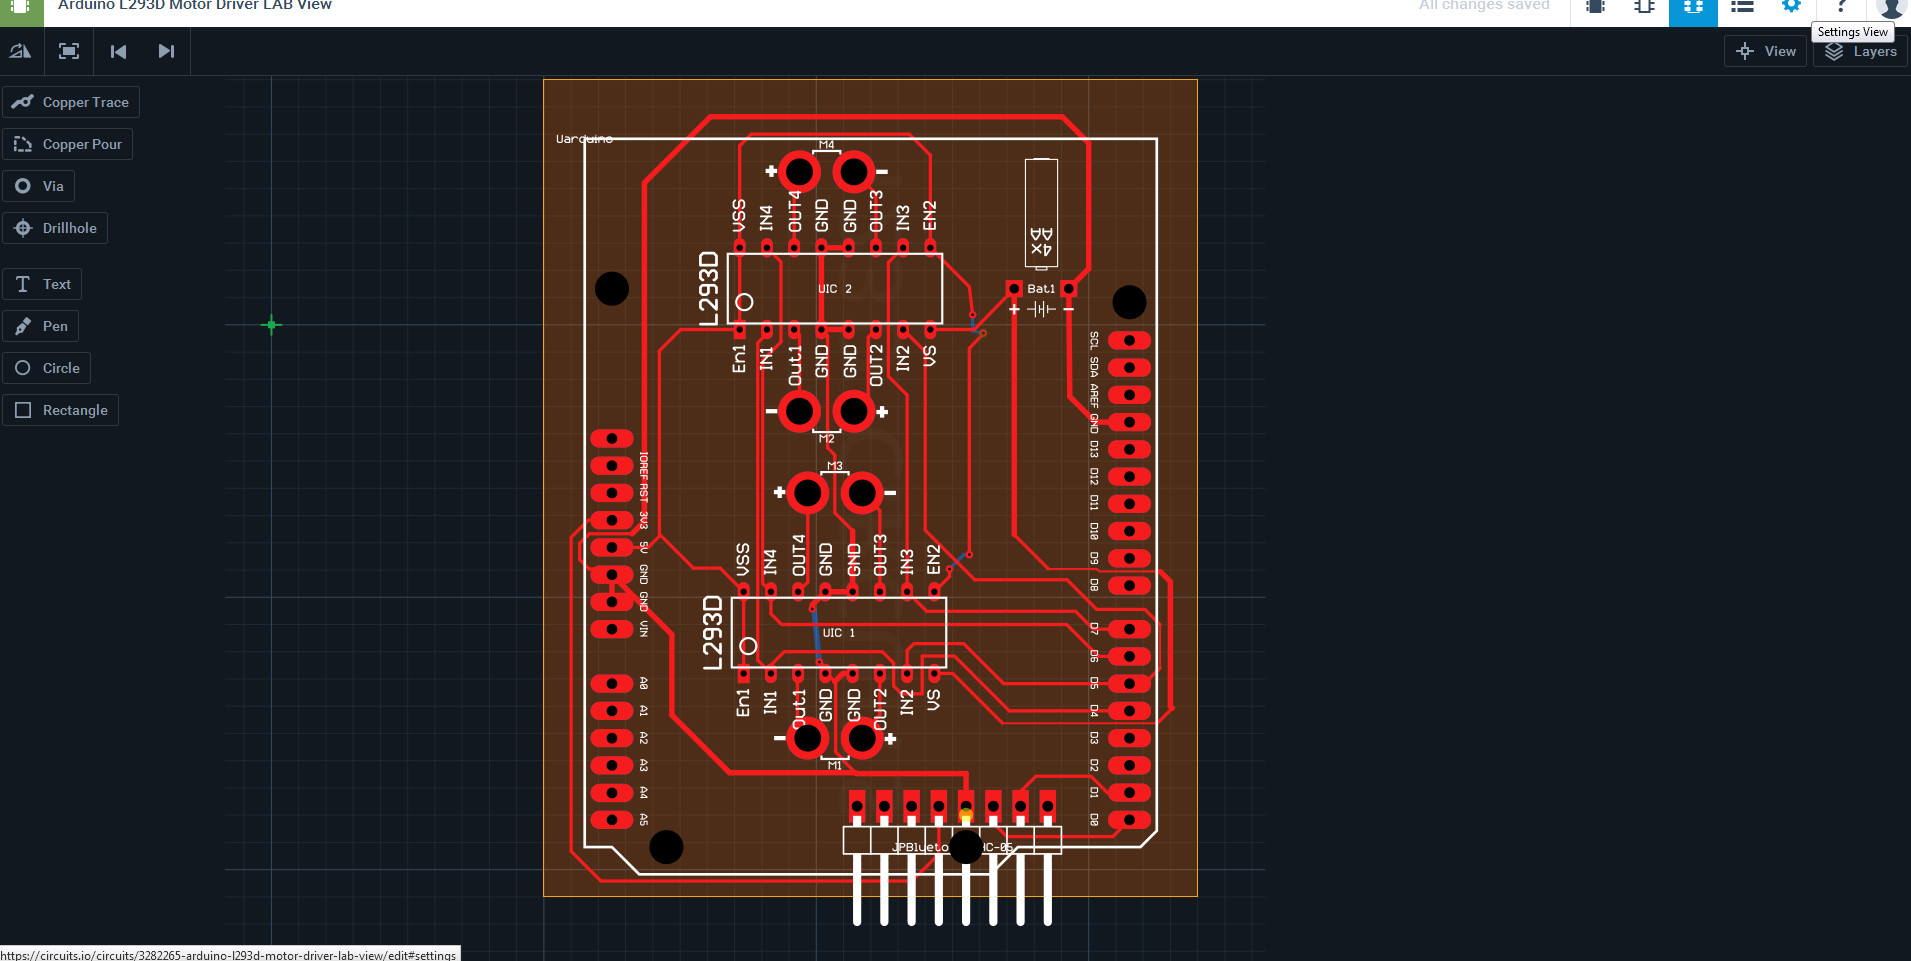Go to the previous design step
Screen dimensions: 1911x961
coord(117,51)
